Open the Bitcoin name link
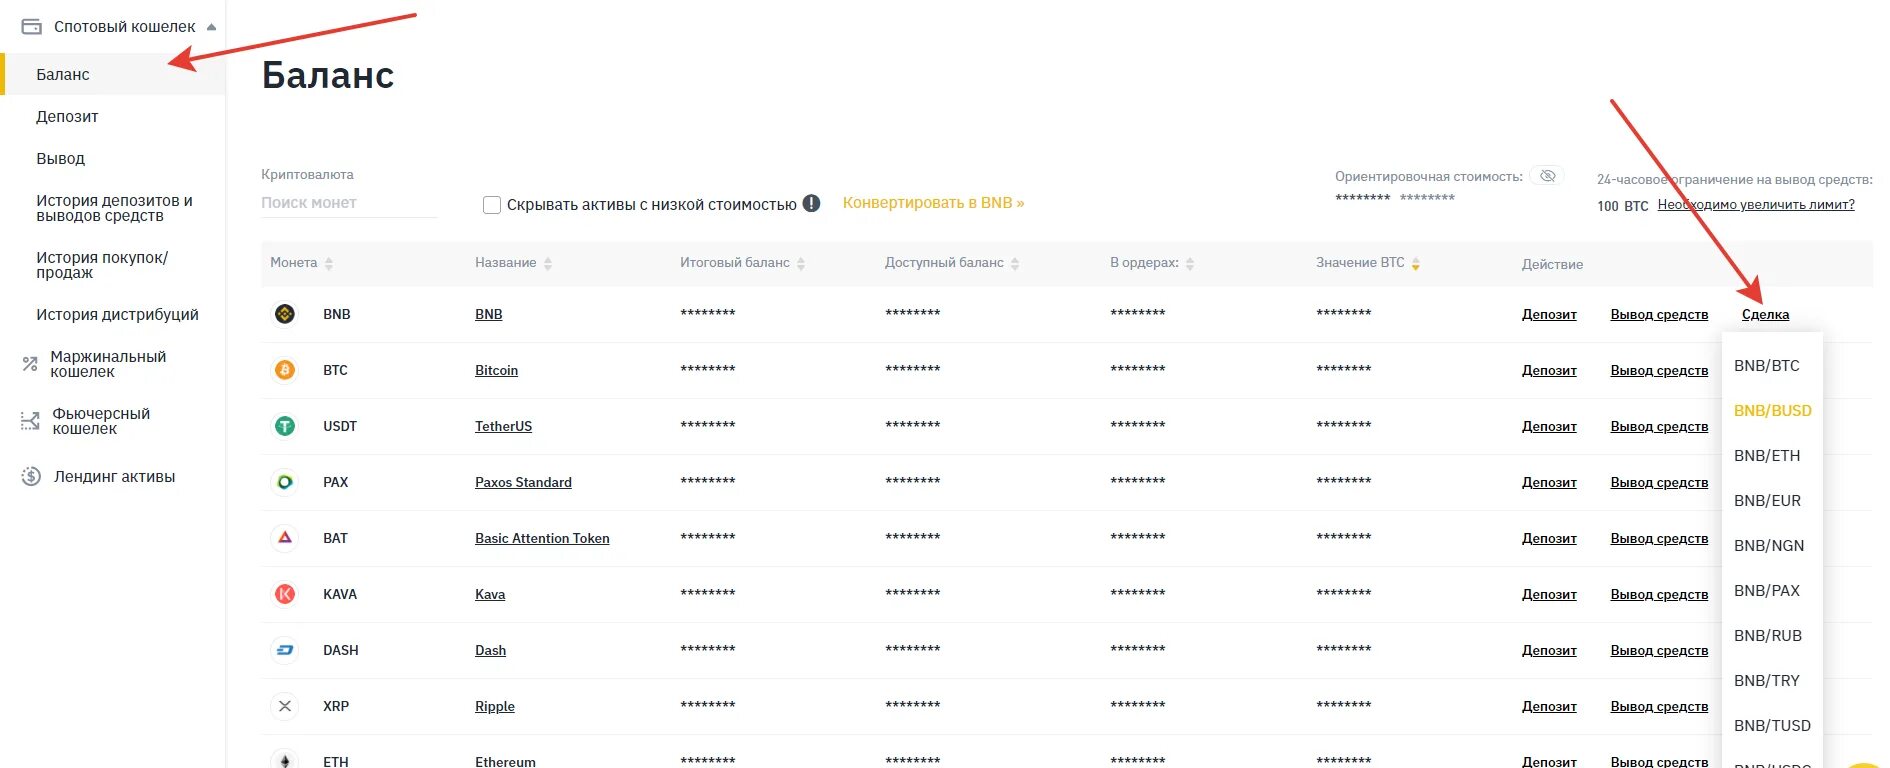This screenshot has height=768, width=1890. [x=496, y=370]
